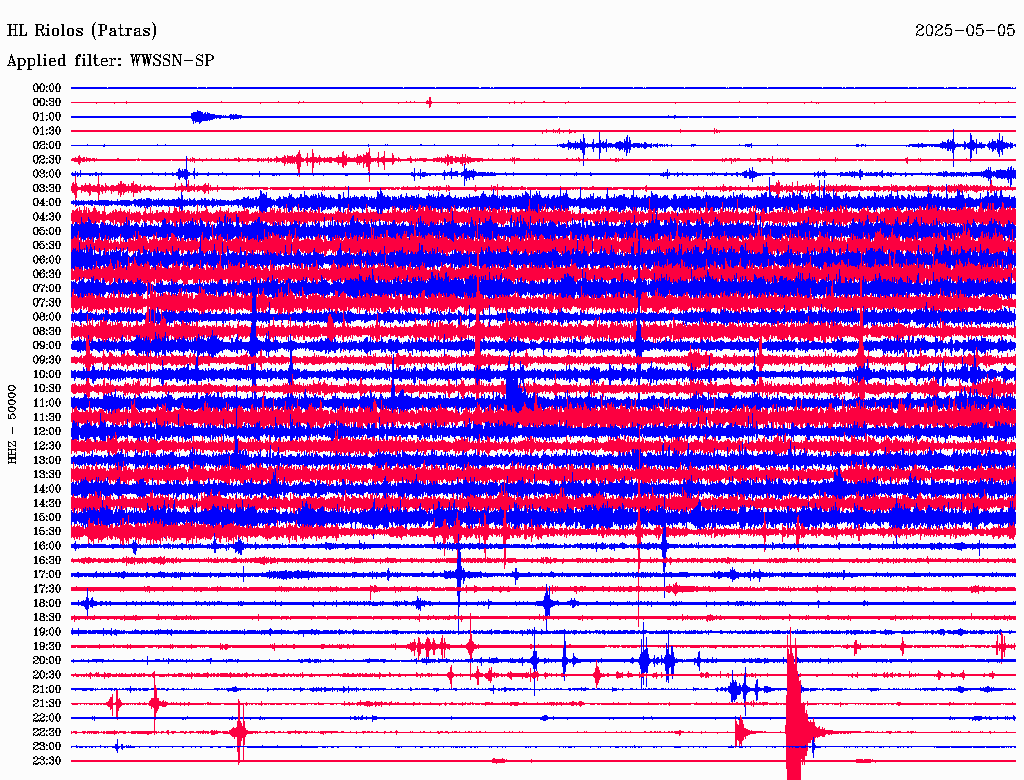The image size is (1024, 780).
Task: Click the '22:30' time label
Action: [47, 732]
